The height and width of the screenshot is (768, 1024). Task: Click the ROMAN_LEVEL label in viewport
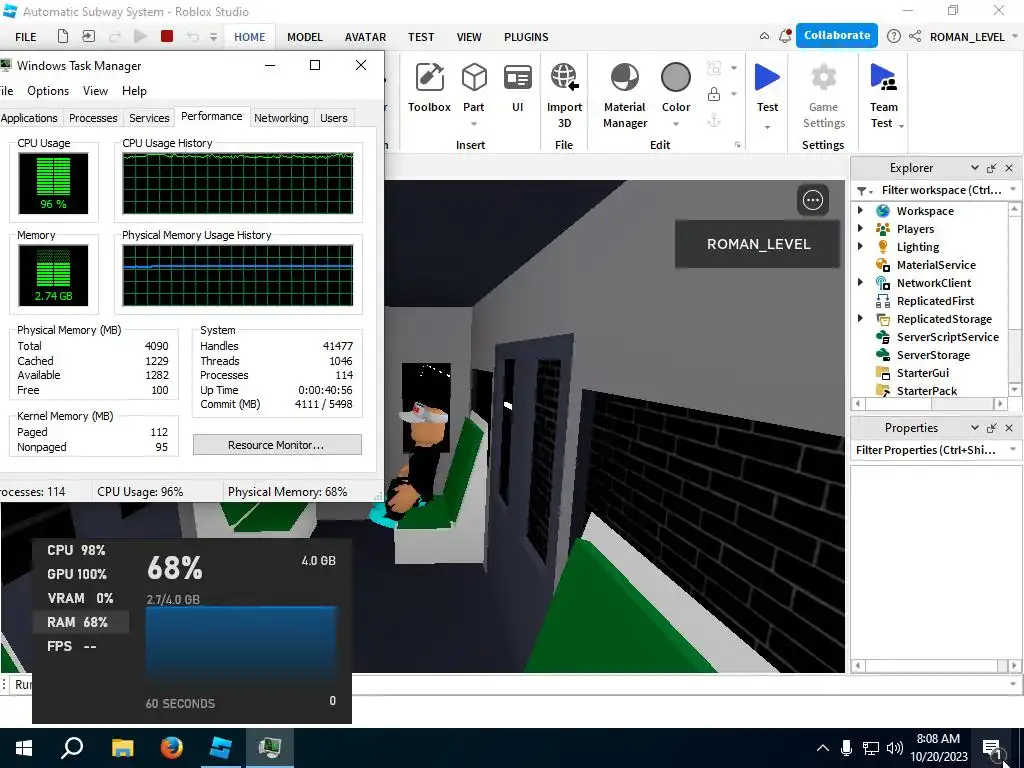(758, 244)
